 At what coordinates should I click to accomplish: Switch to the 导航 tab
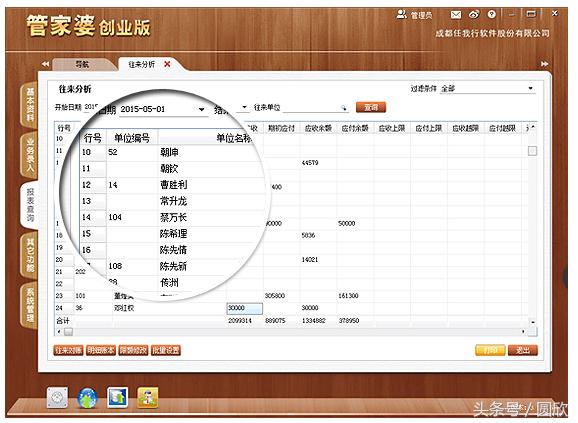[x=82, y=64]
